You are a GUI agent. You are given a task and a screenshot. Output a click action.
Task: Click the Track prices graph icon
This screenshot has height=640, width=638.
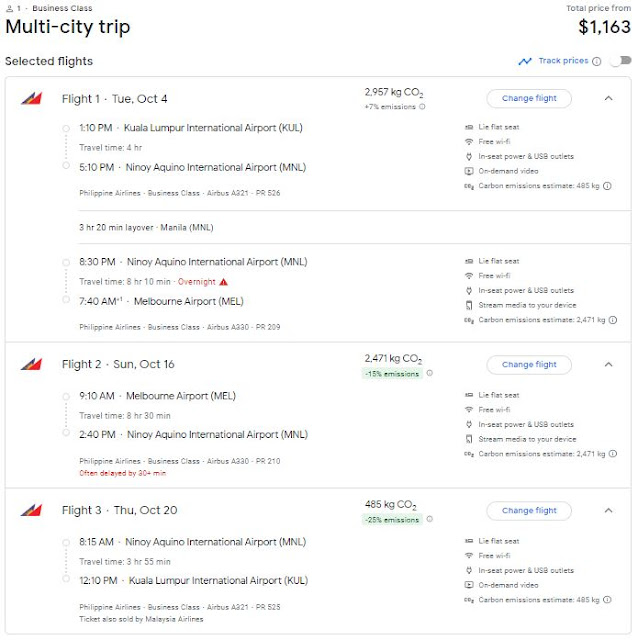[525, 61]
